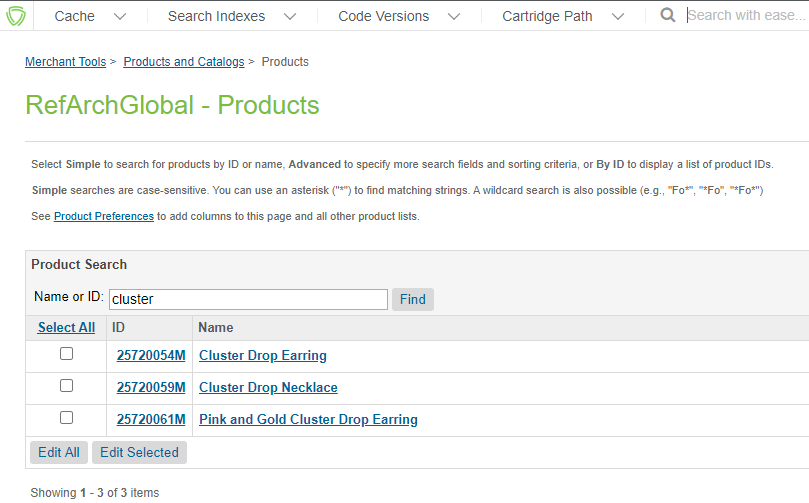809x503 pixels.
Task: Open the Cluster Drop Earring product
Action: [x=263, y=355]
